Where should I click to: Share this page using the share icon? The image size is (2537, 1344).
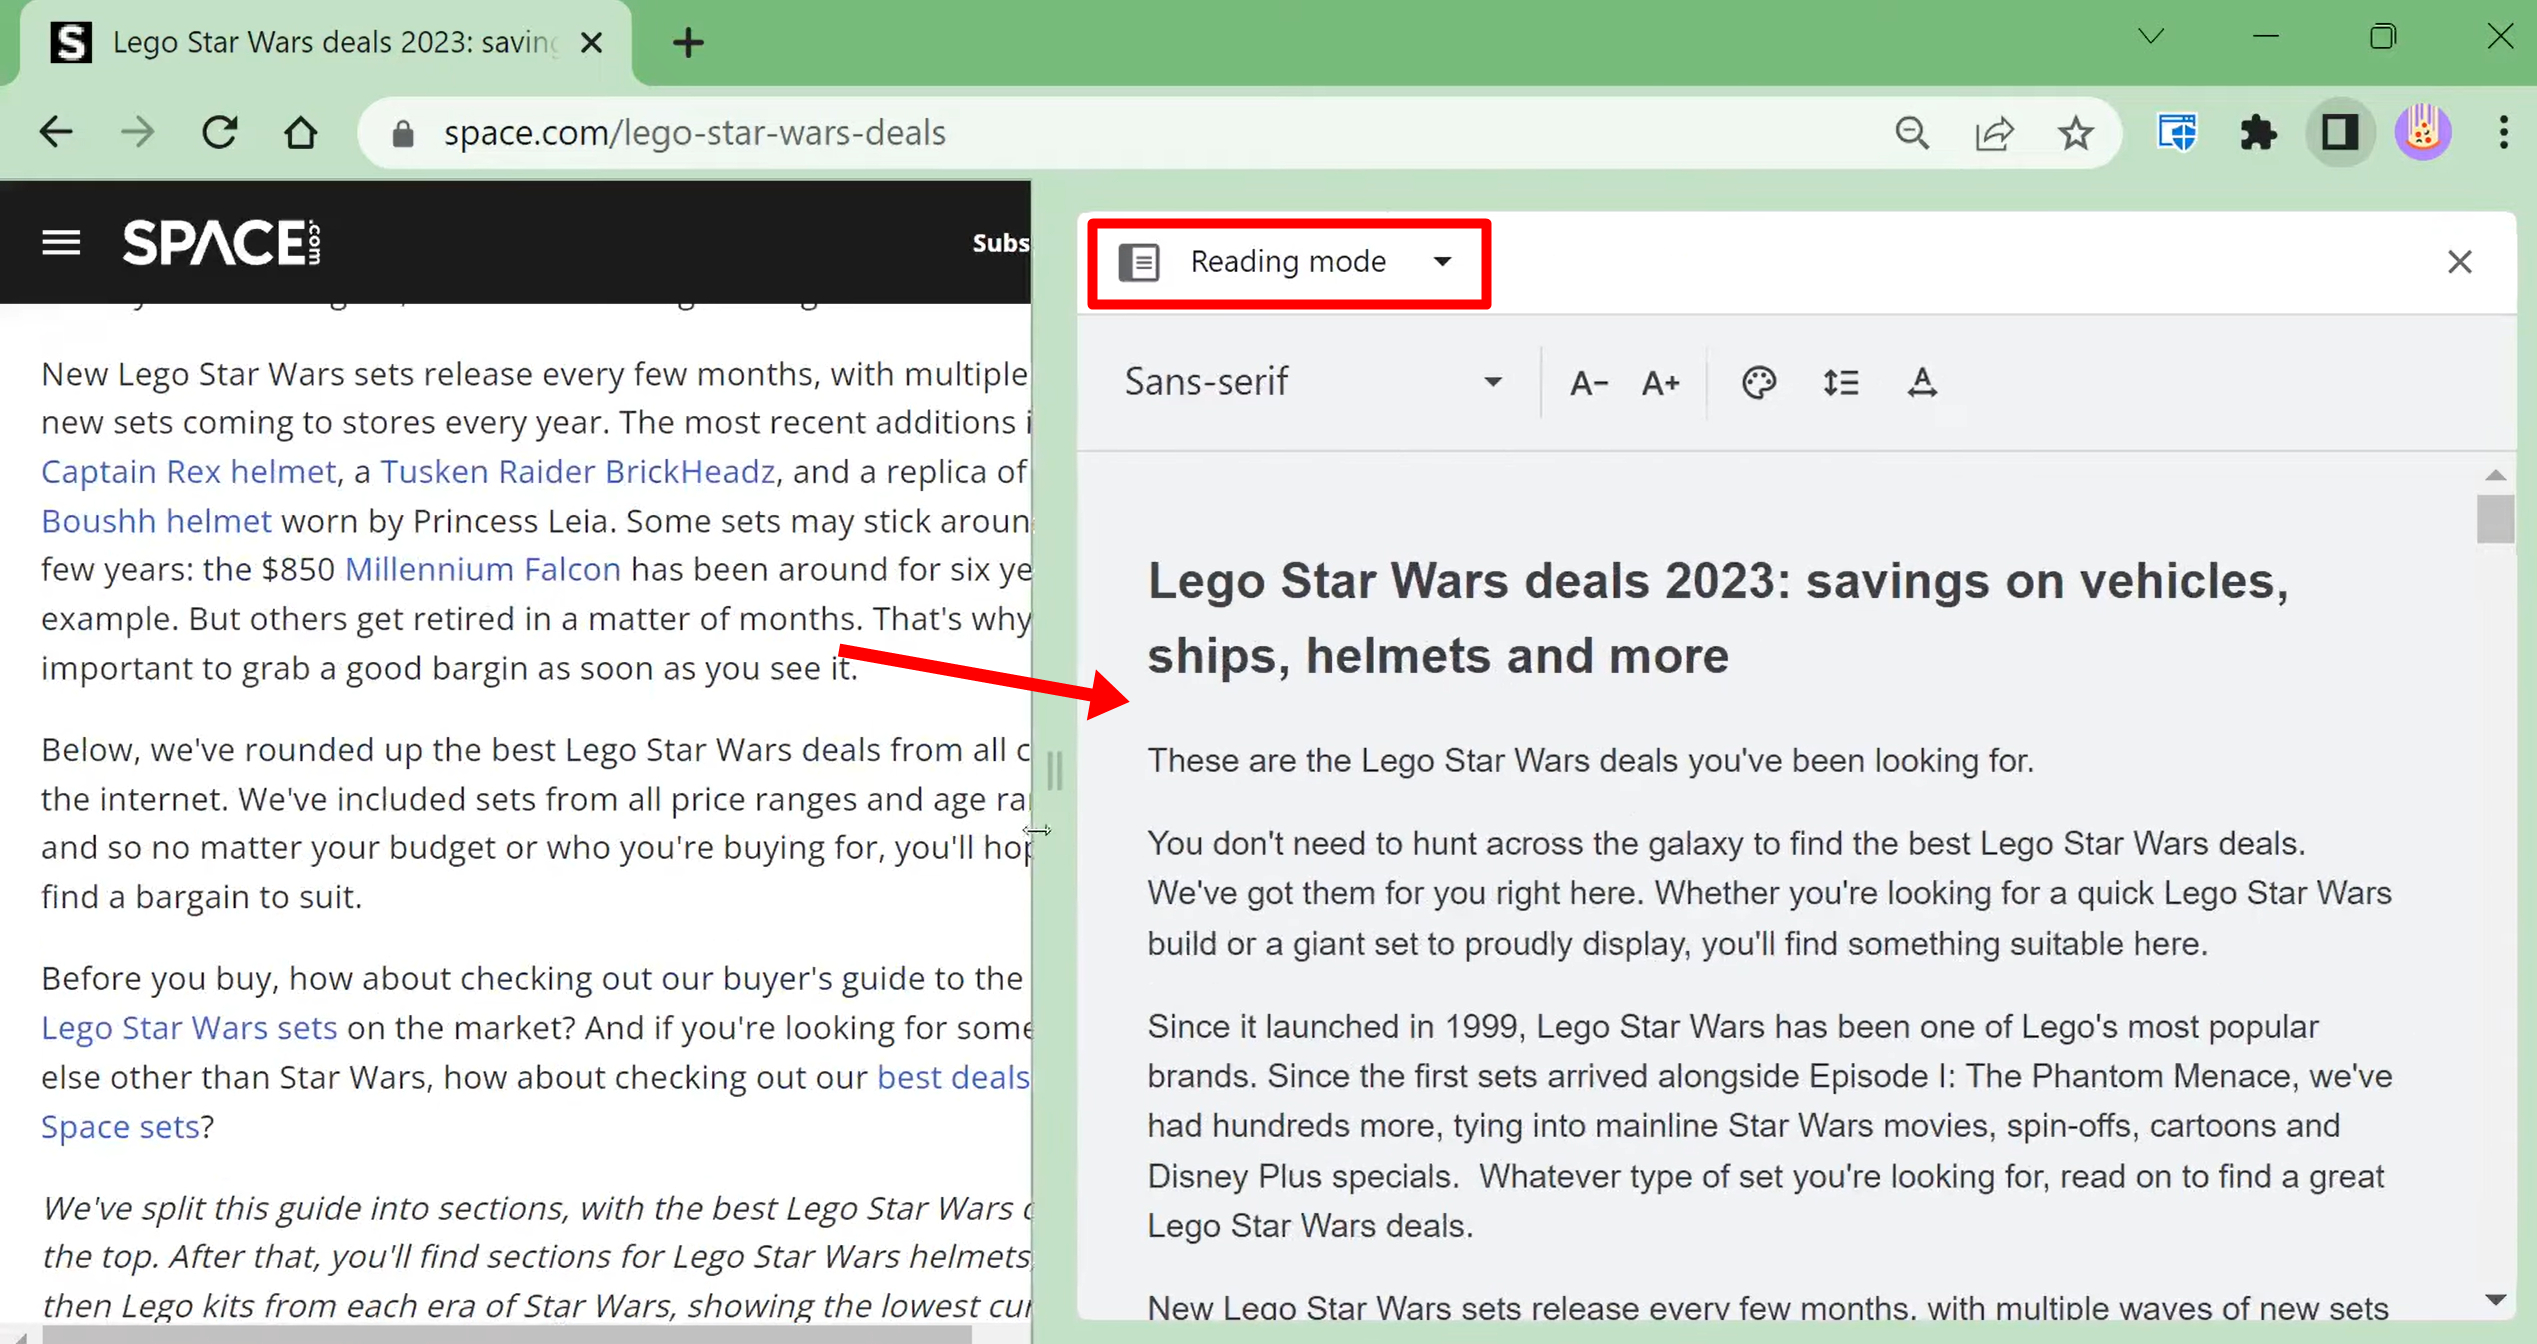(x=1994, y=133)
